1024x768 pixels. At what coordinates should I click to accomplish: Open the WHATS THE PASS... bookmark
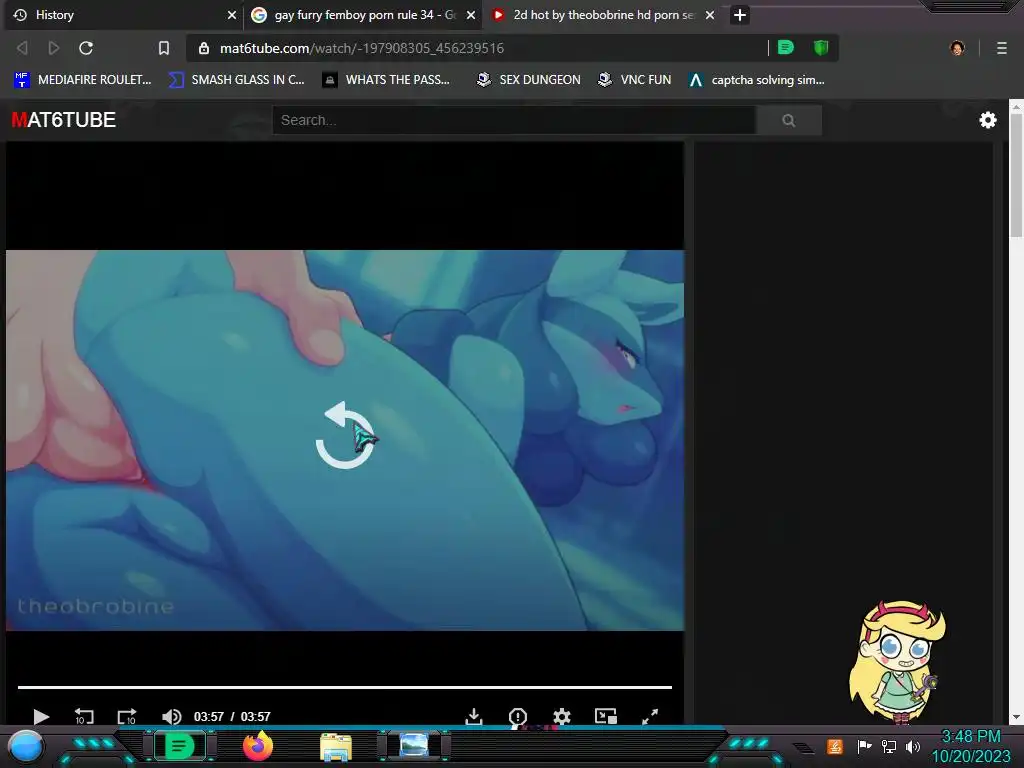coord(386,80)
